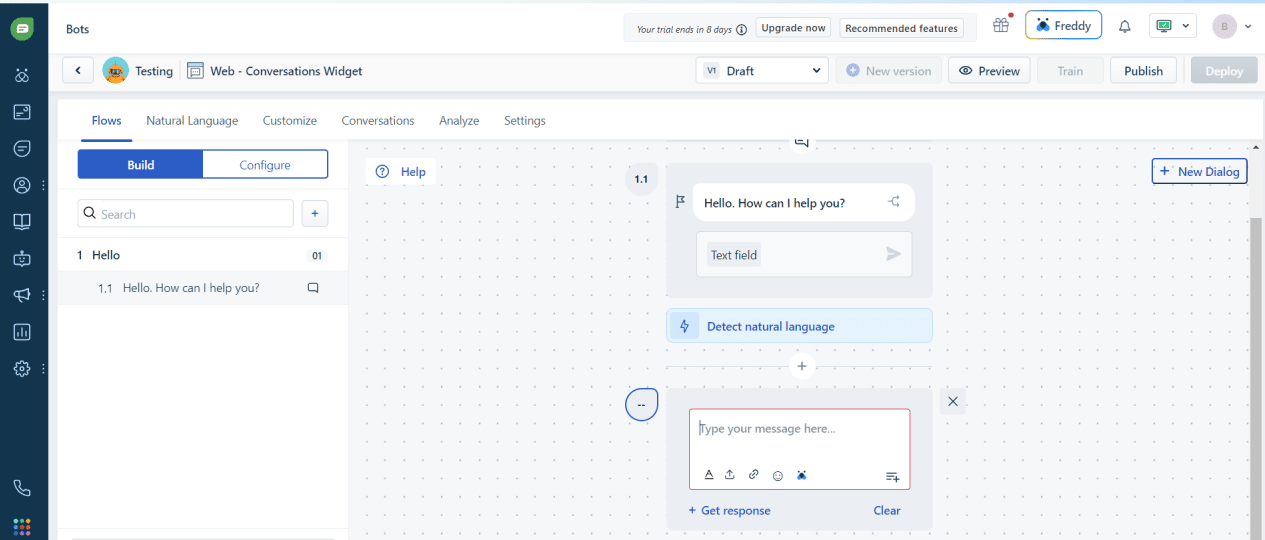
Task: Close the new message block with X
Action: click(953, 401)
